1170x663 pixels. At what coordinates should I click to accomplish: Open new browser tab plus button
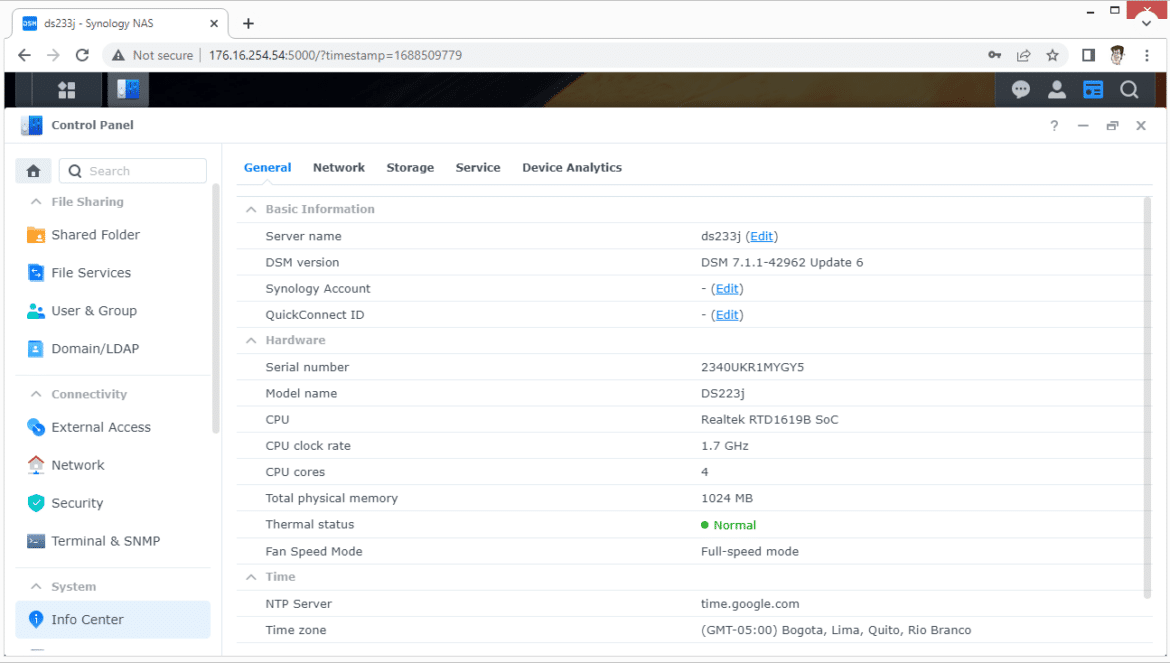point(248,23)
